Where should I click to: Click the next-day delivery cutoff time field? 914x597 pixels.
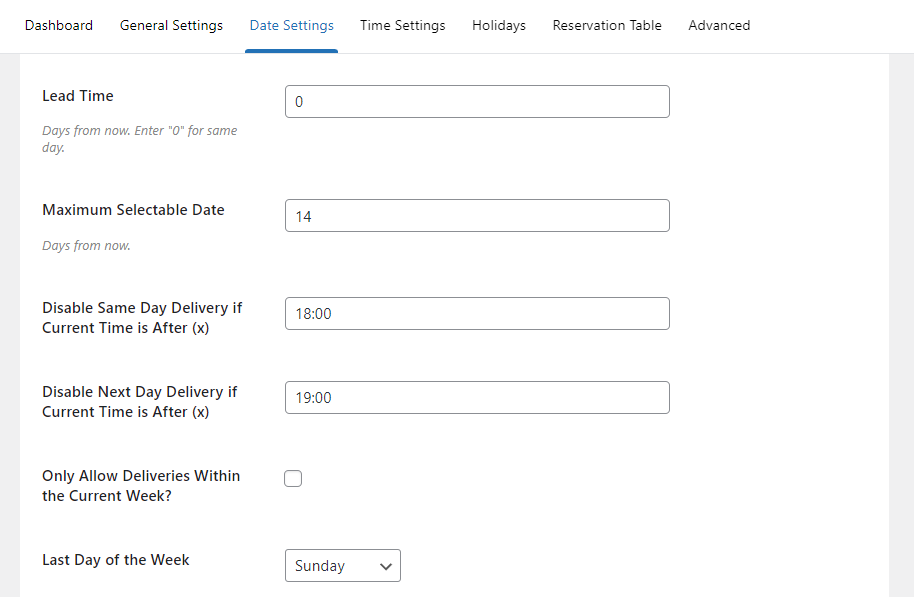tap(477, 397)
